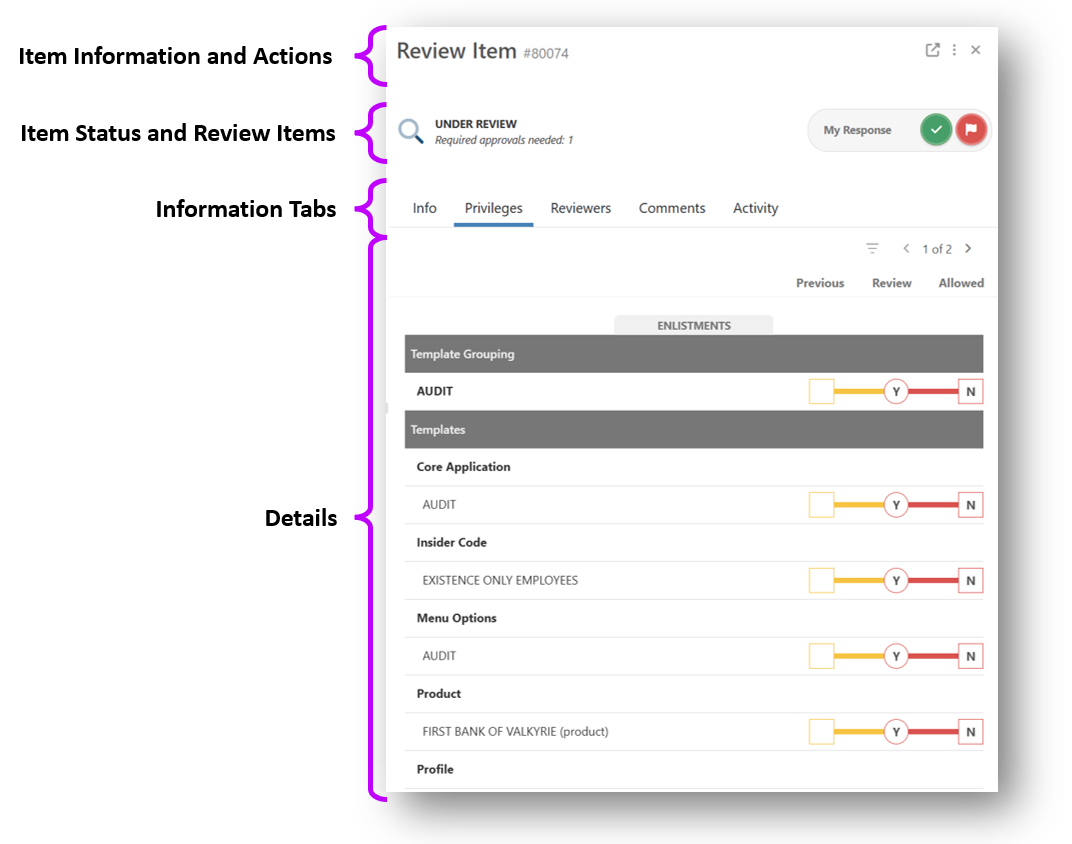Select N allowed for Core Application AUDIT
1072x844 pixels.
coord(970,505)
